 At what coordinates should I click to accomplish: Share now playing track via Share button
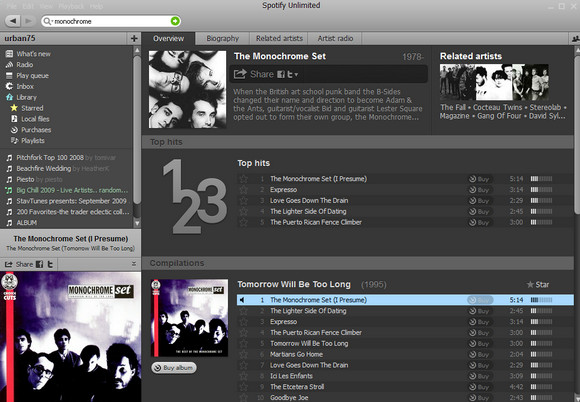[x=19, y=264]
